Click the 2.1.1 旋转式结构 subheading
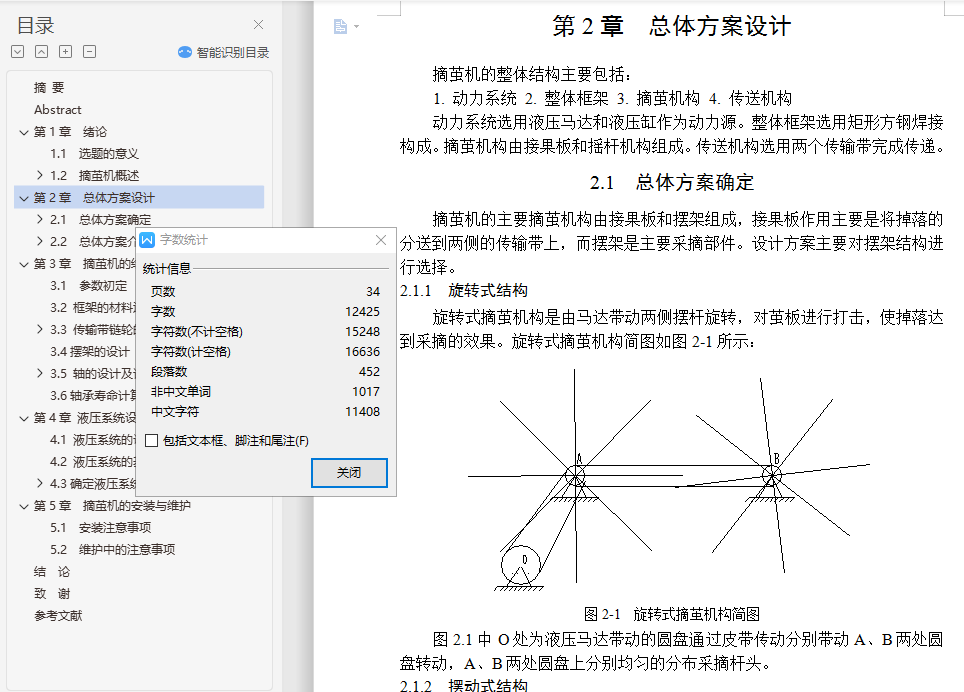The height and width of the screenshot is (692, 964). click(464, 291)
